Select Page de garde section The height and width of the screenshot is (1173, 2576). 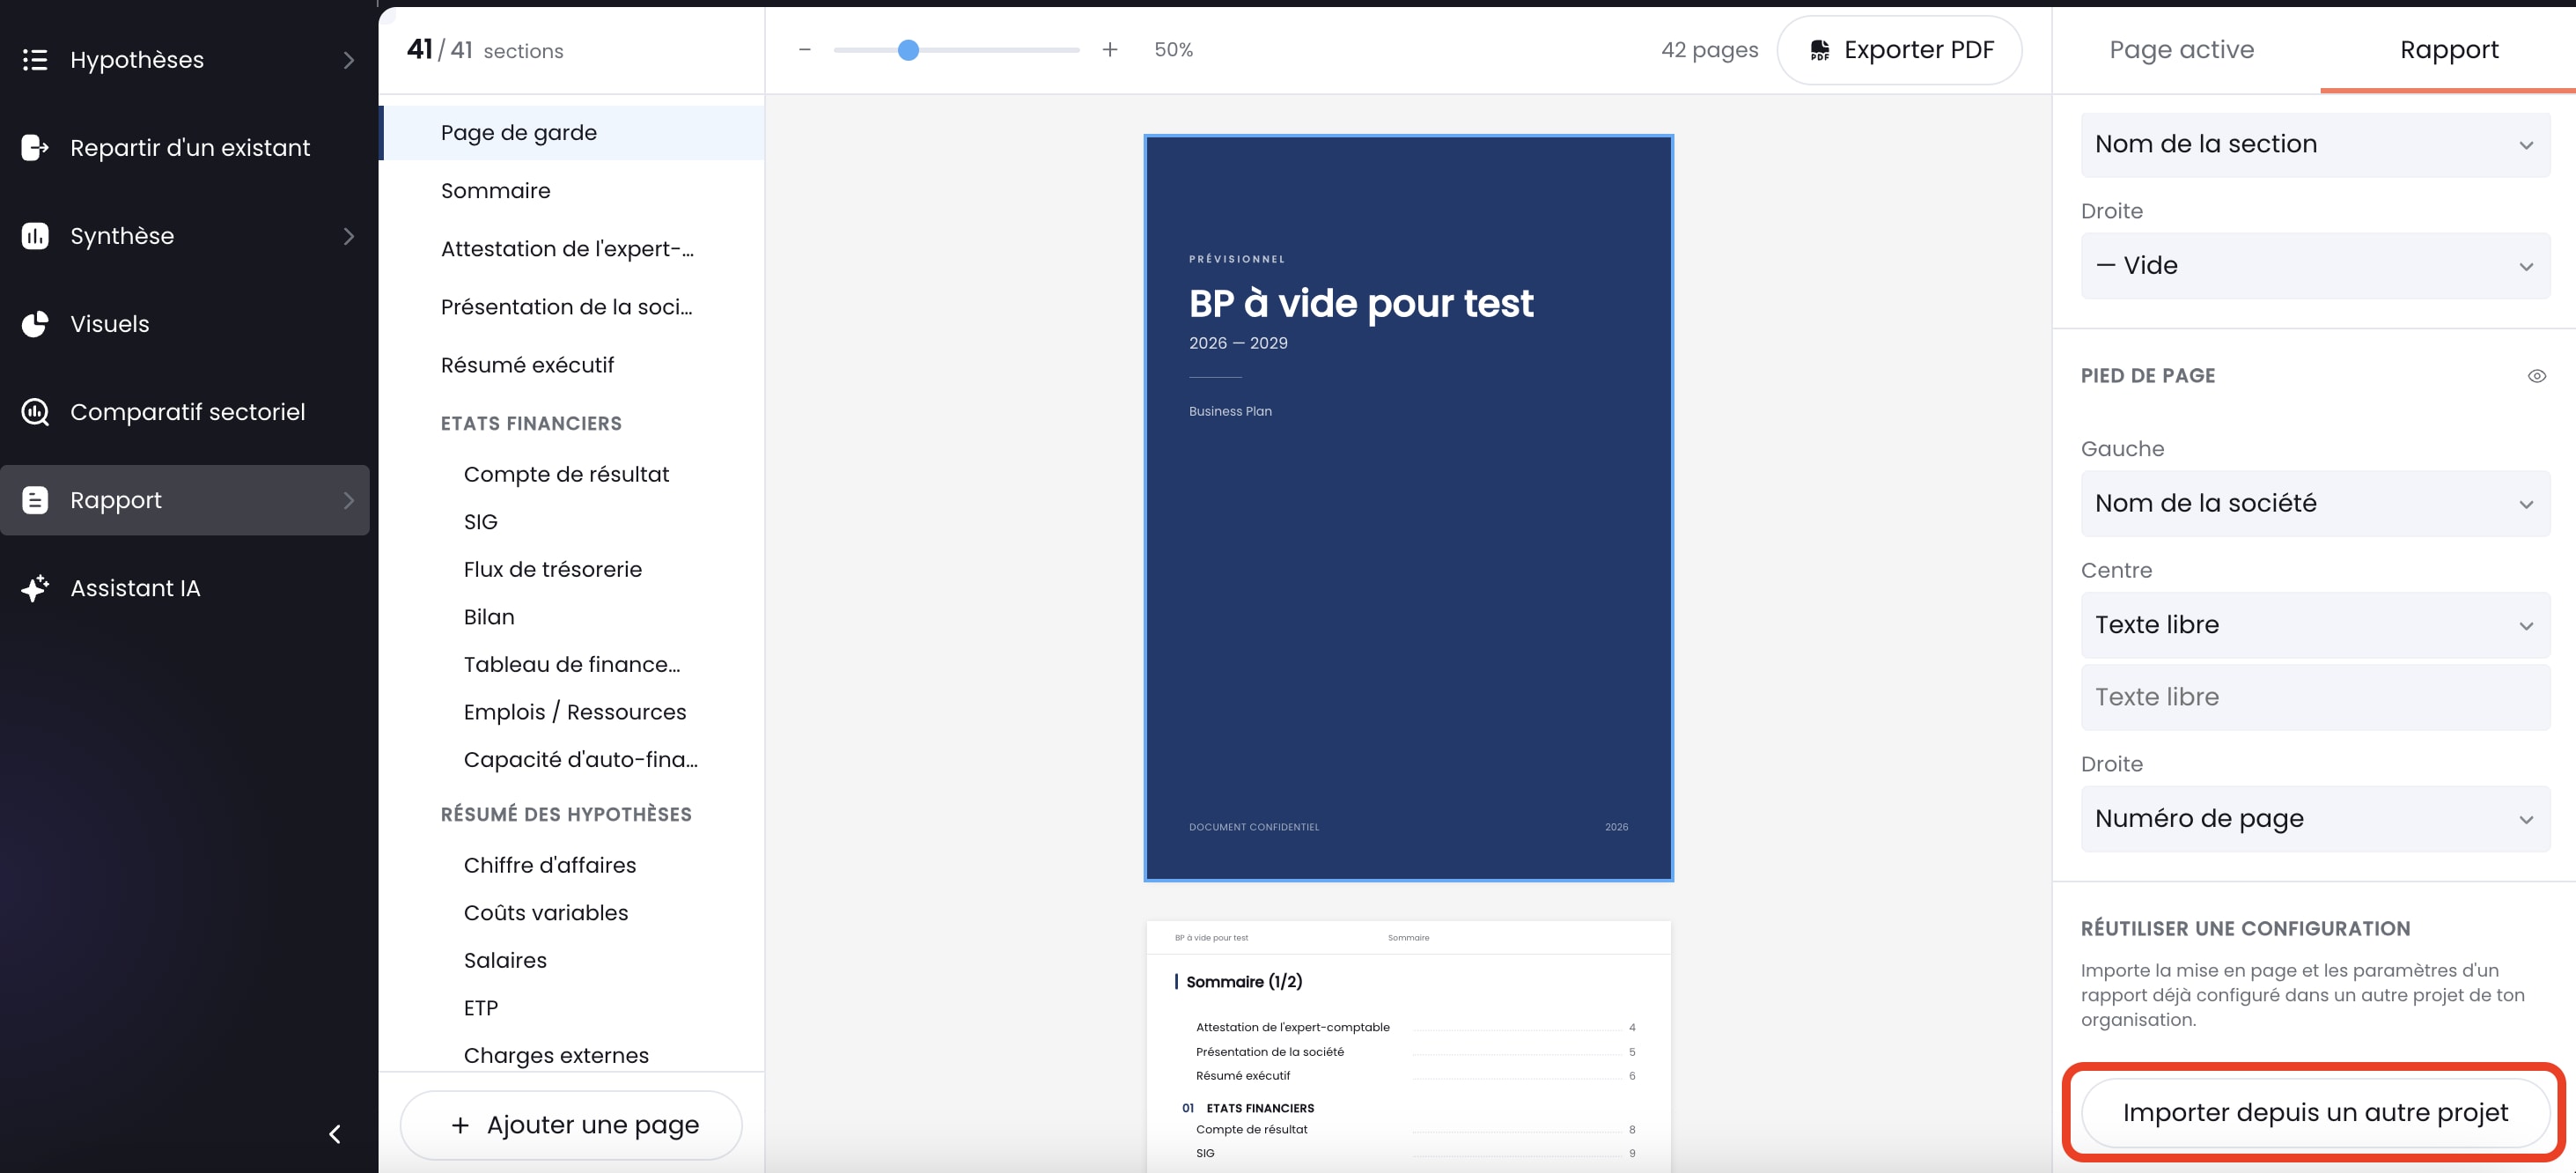[x=573, y=133]
